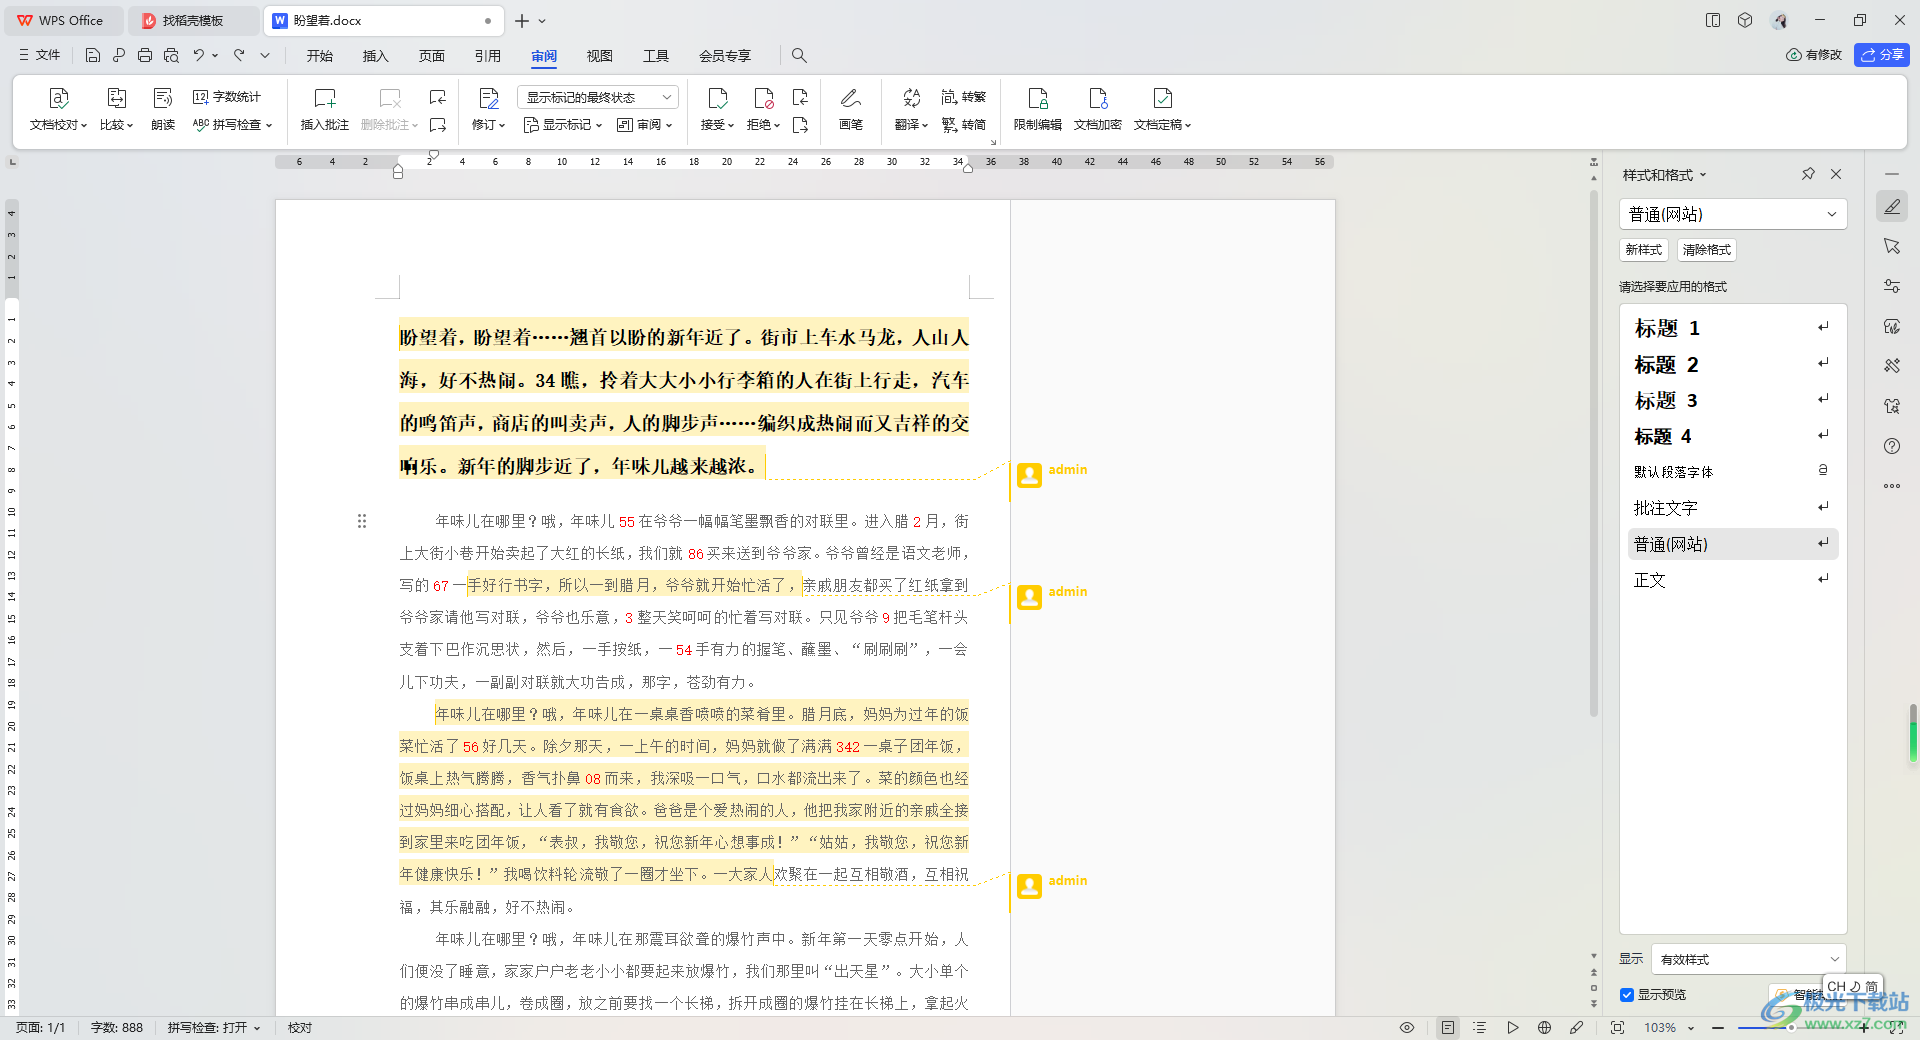
Task: Open first admin comment balloon
Action: (1029, 475)
